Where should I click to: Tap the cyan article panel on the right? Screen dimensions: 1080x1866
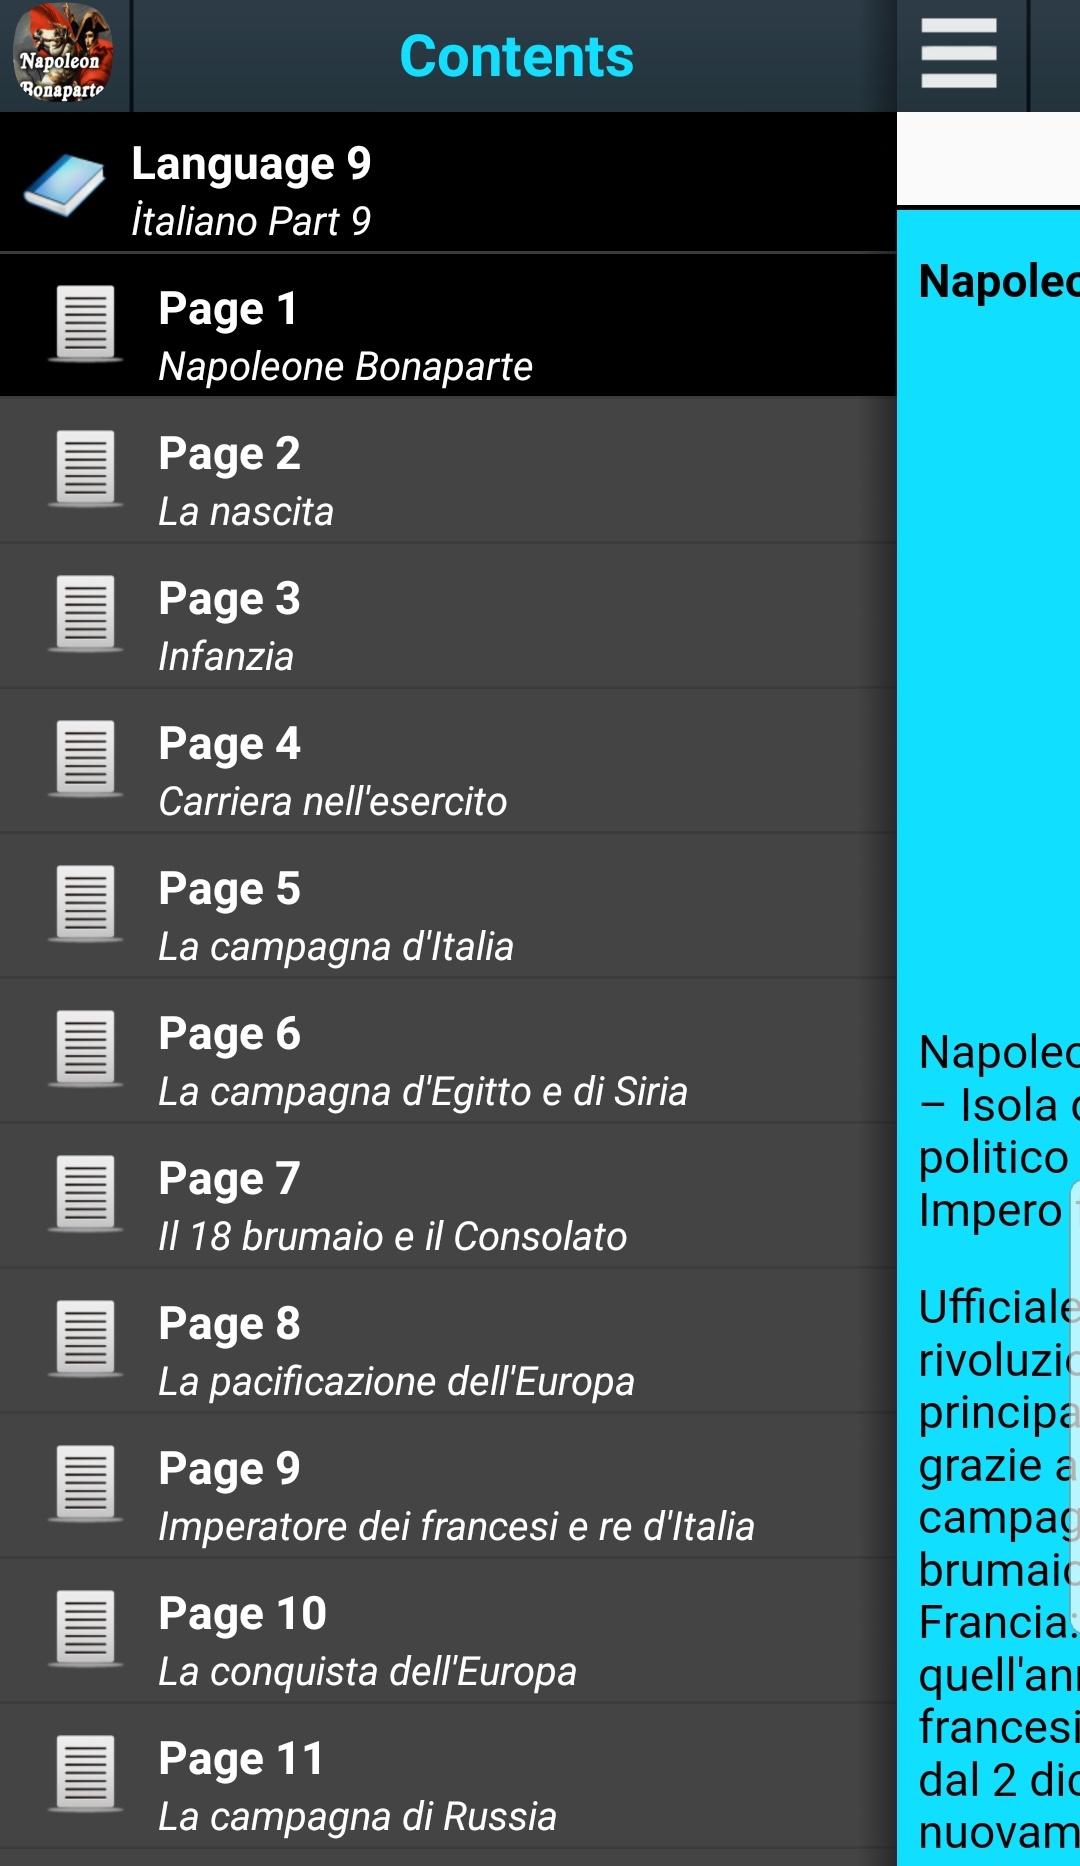point(989,1037)
